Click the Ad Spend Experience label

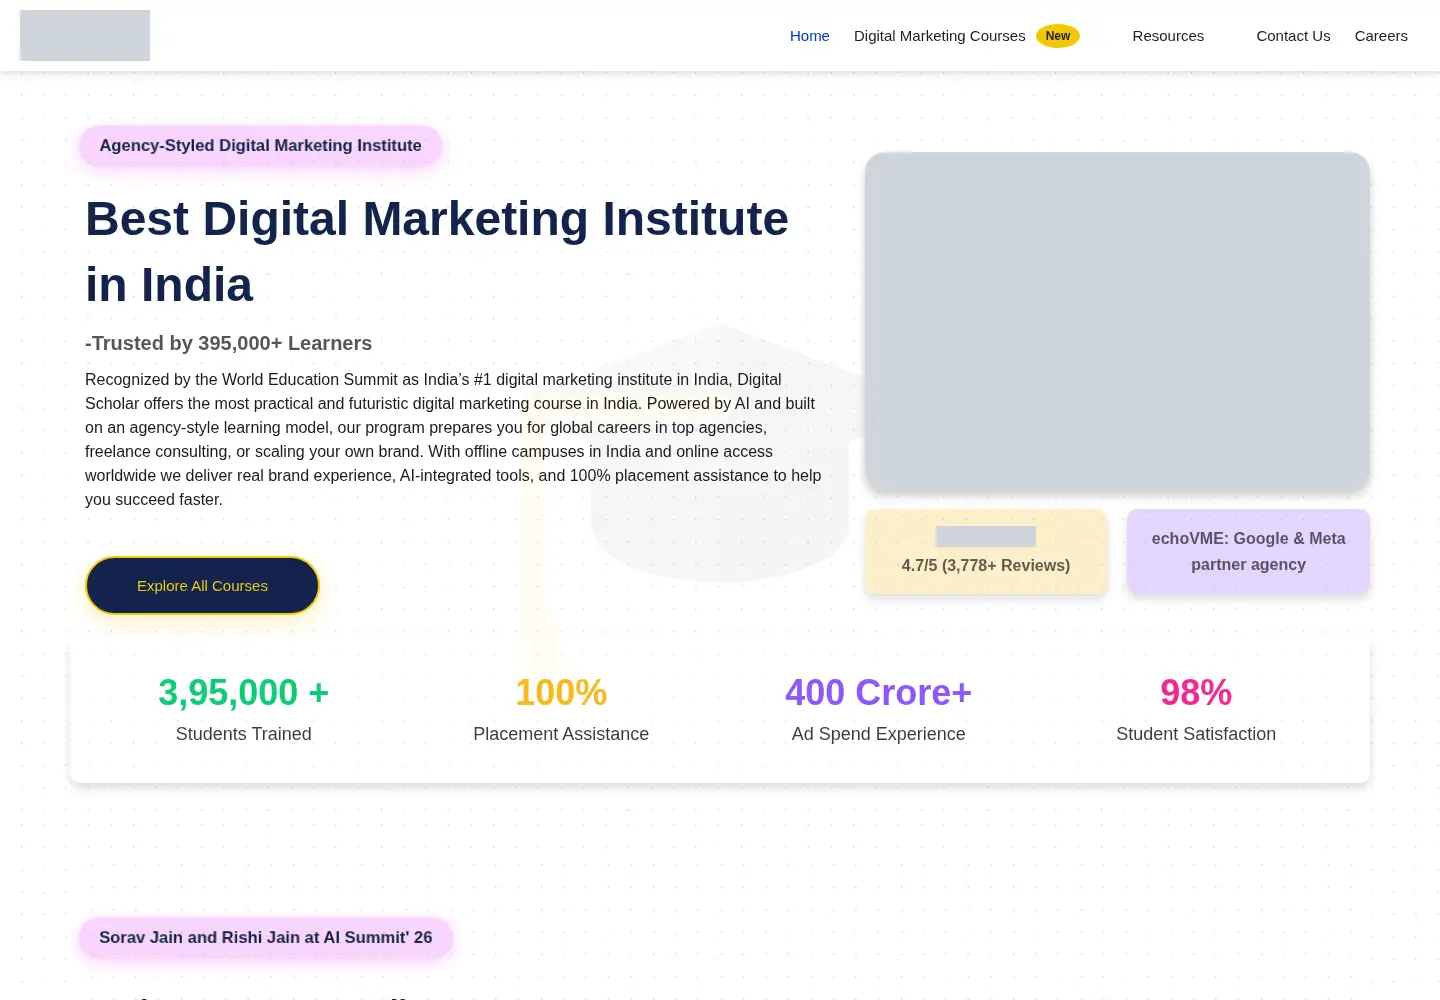[878, 734]
